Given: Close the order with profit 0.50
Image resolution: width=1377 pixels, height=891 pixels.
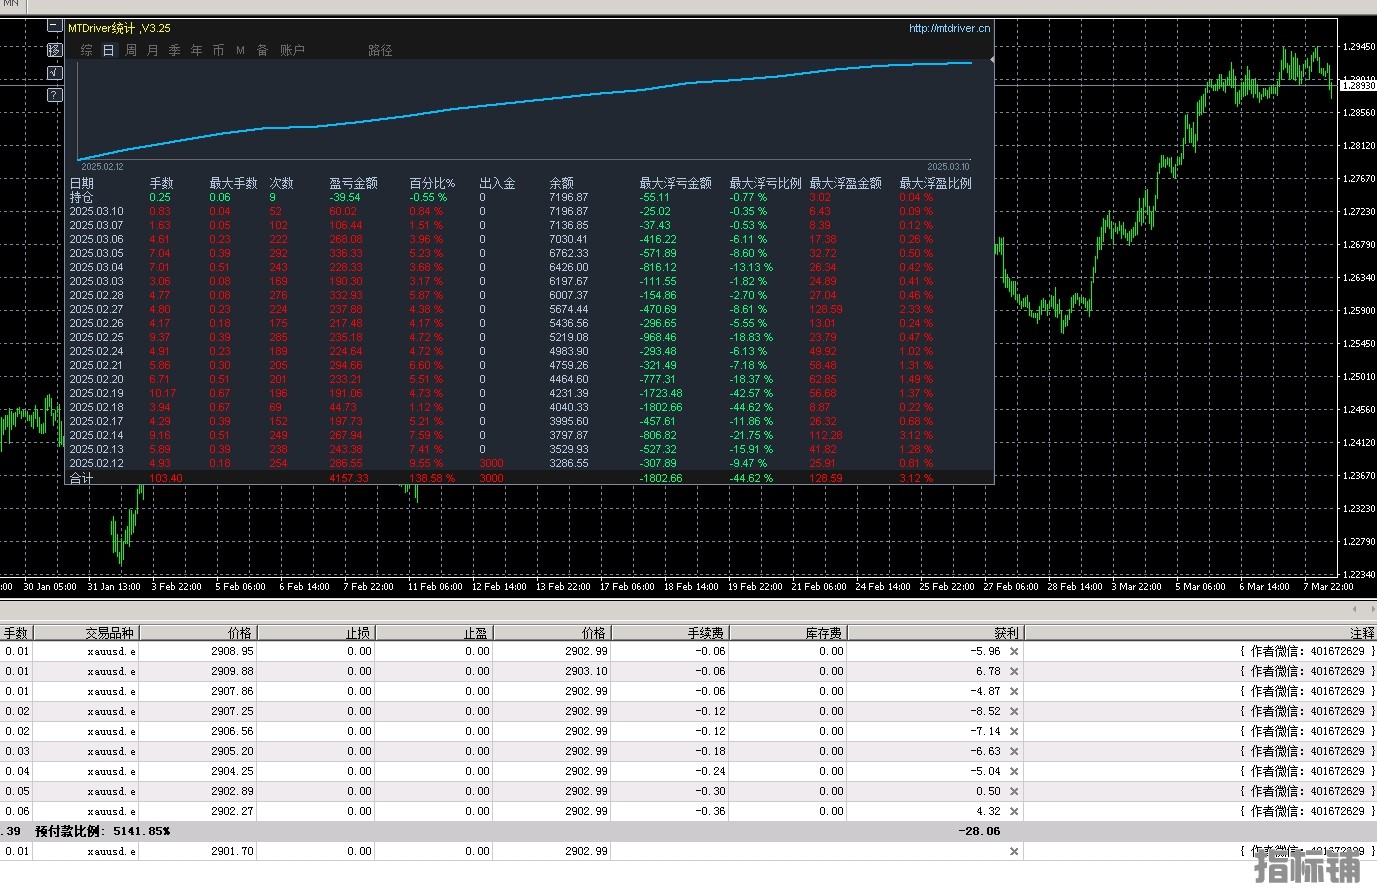Looking at the screenshot, I should point(1014,791).
